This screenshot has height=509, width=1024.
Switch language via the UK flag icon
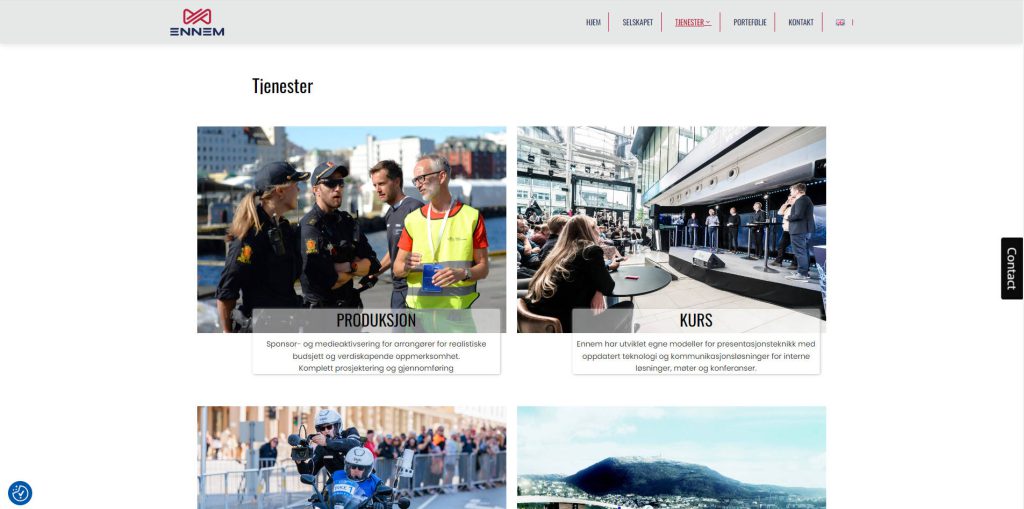point(840,22)
